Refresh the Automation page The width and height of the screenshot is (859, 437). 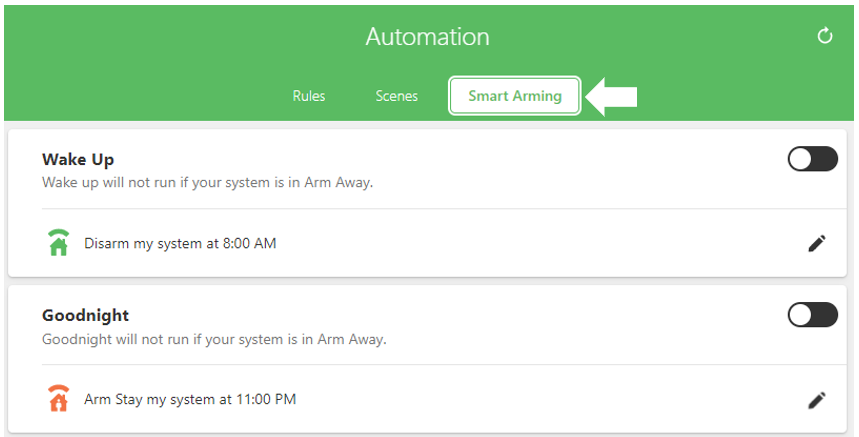click(824, 36)
